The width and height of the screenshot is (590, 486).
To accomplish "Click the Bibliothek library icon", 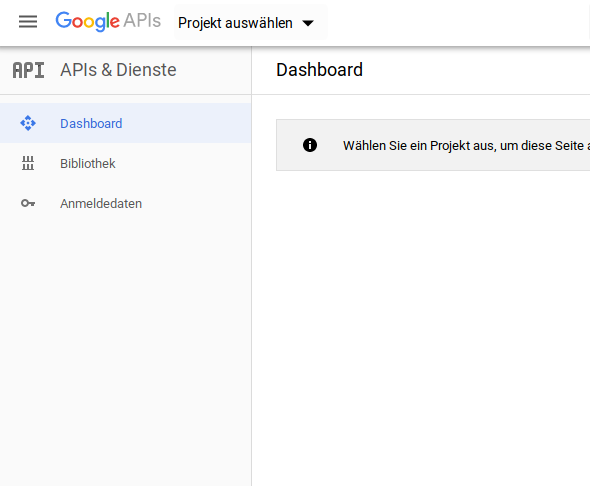I will [28, 163].
